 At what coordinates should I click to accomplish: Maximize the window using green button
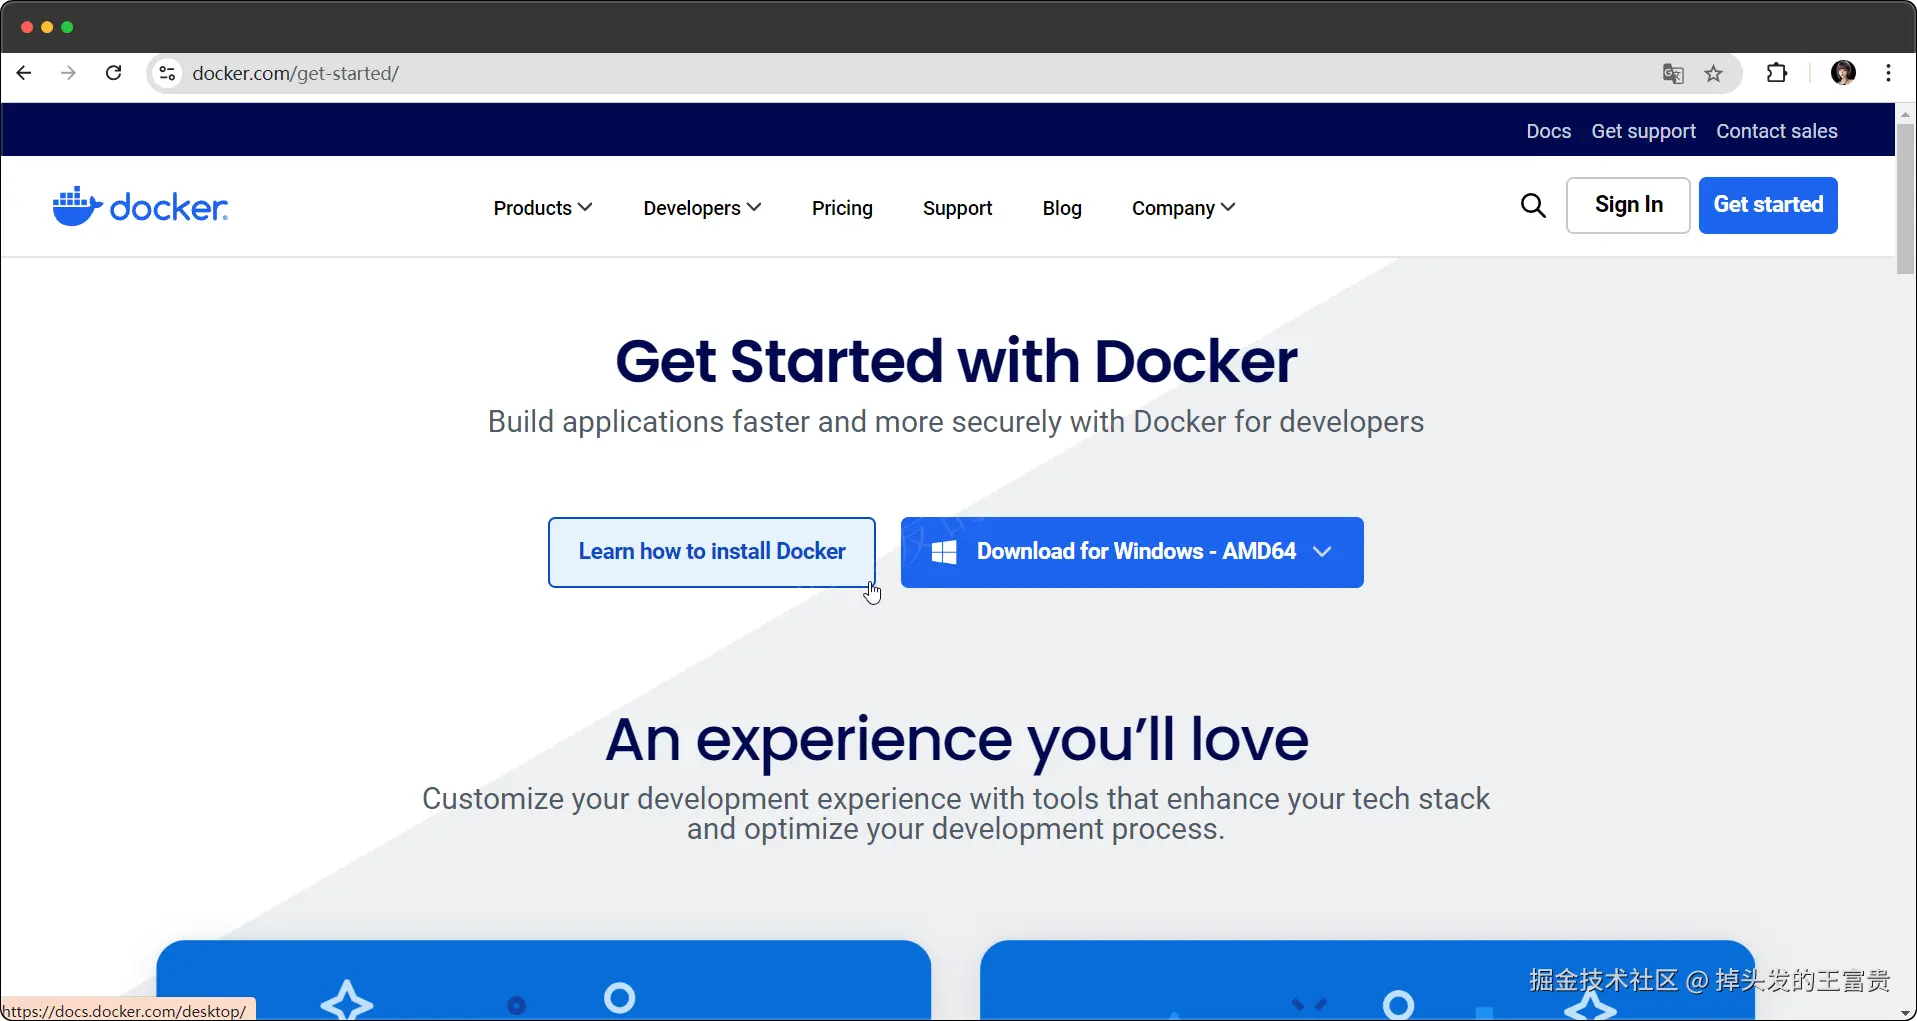coord(67,27)
